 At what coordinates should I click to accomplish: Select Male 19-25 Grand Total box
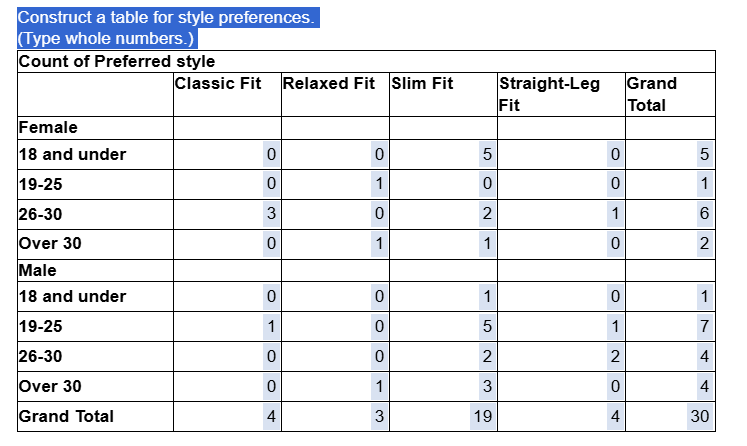[704, 327]
